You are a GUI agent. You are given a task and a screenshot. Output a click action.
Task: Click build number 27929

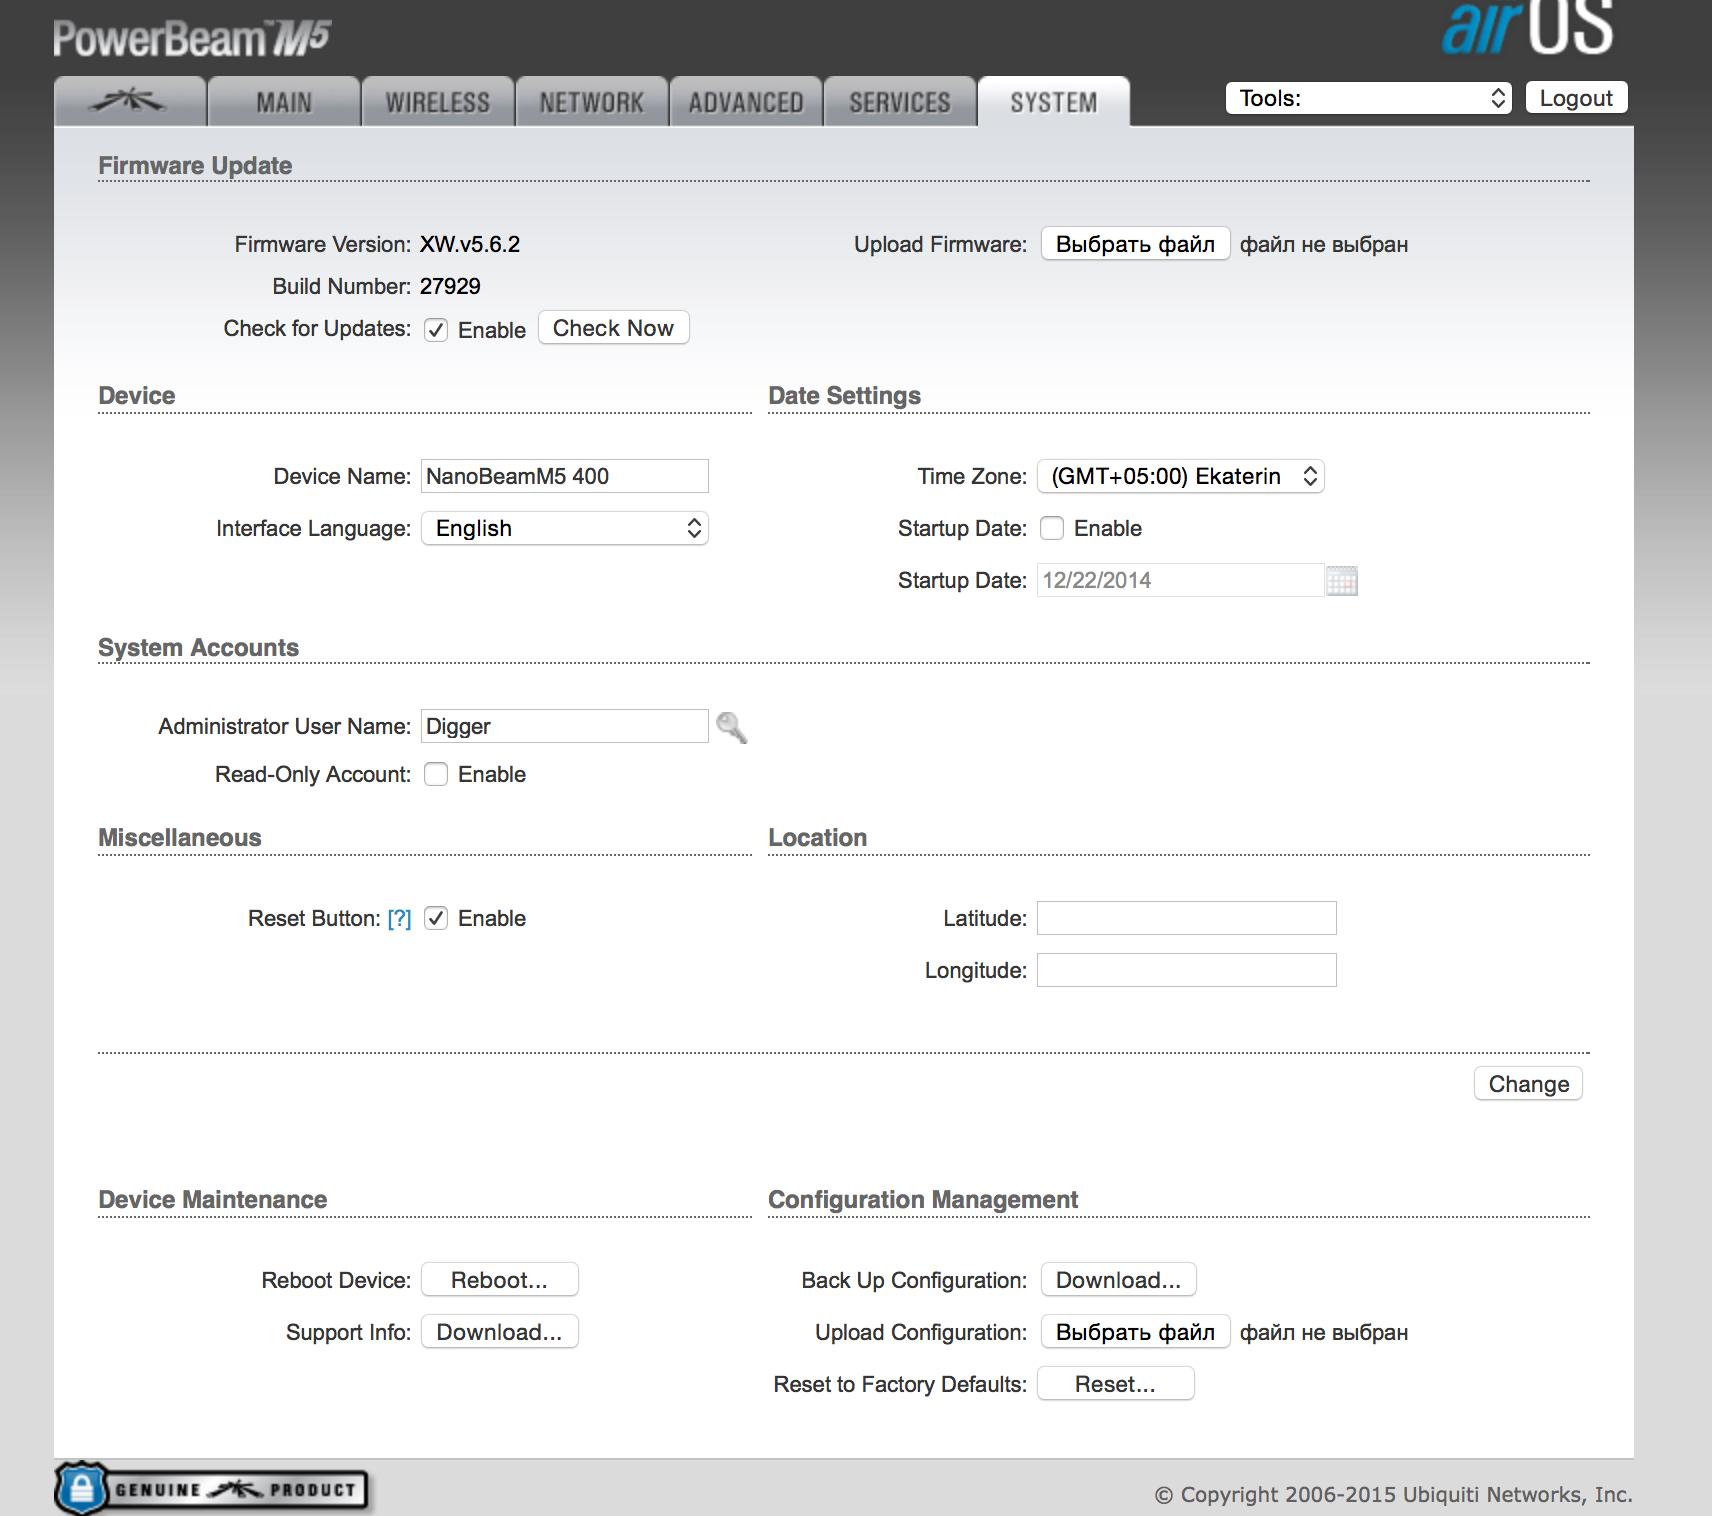[x=450, y=286]
